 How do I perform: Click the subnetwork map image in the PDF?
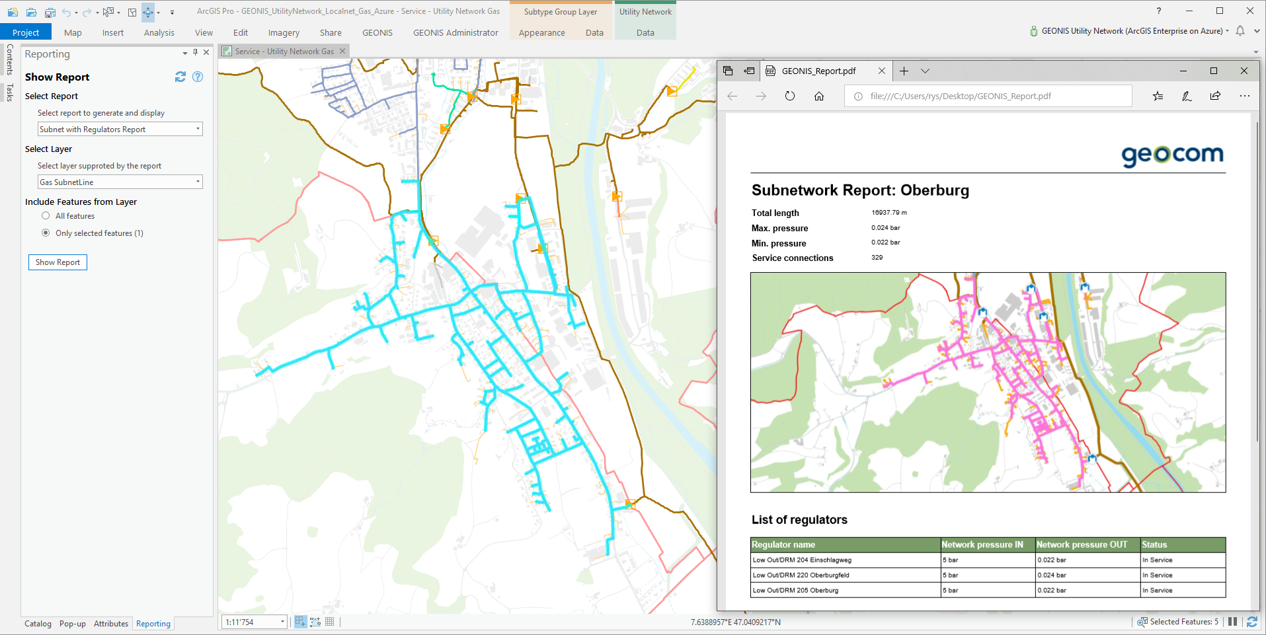988,382
